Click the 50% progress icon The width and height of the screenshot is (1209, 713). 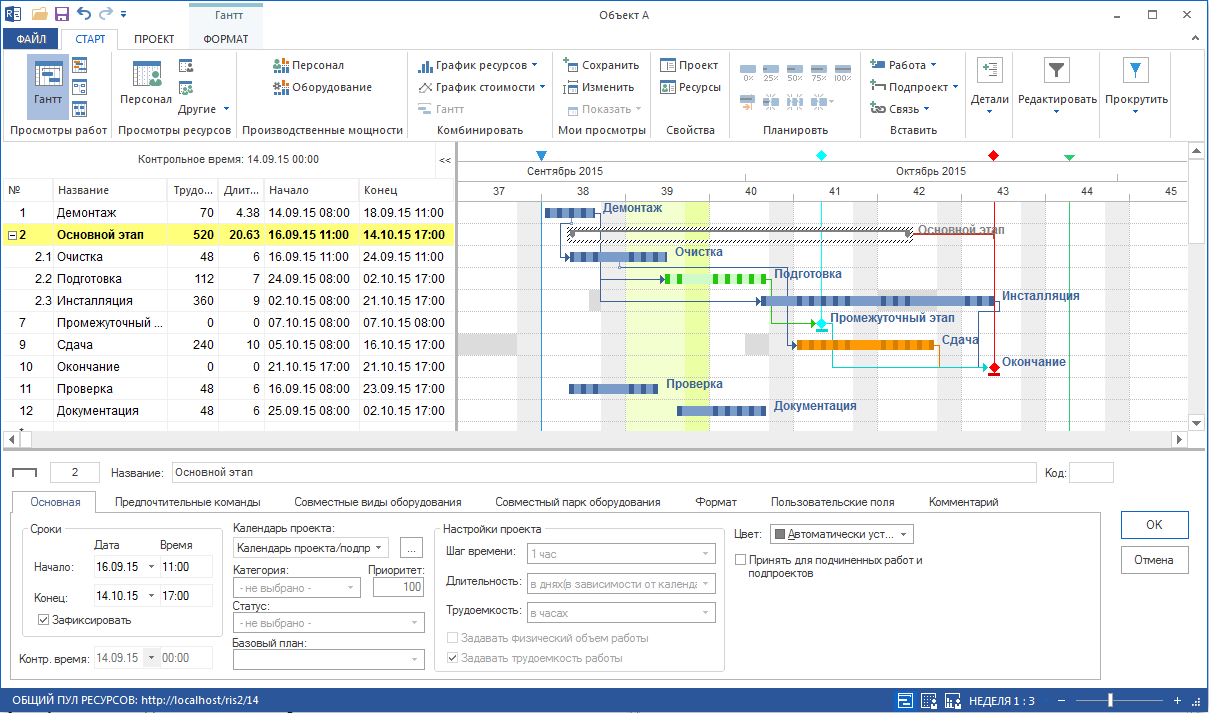(795, 73)
